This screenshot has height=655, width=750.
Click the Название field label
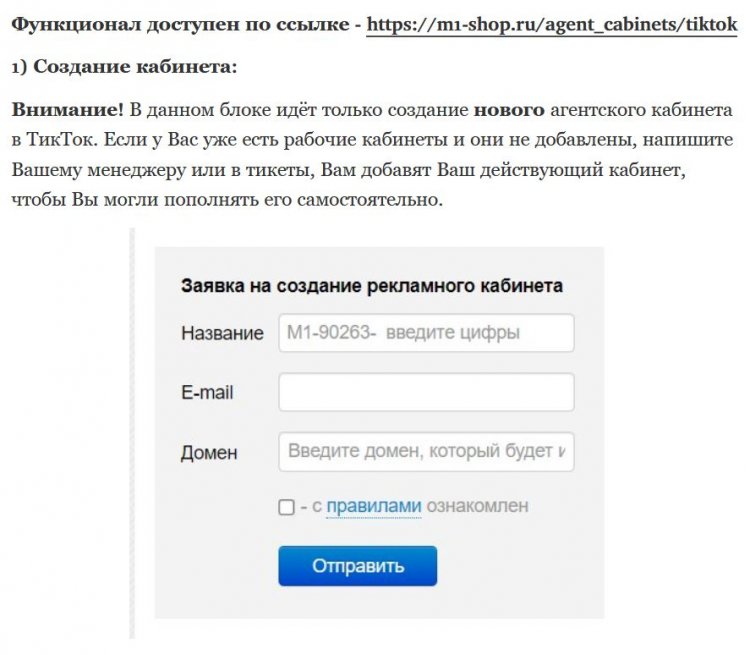pyautogui.click(x=222, y=333)
